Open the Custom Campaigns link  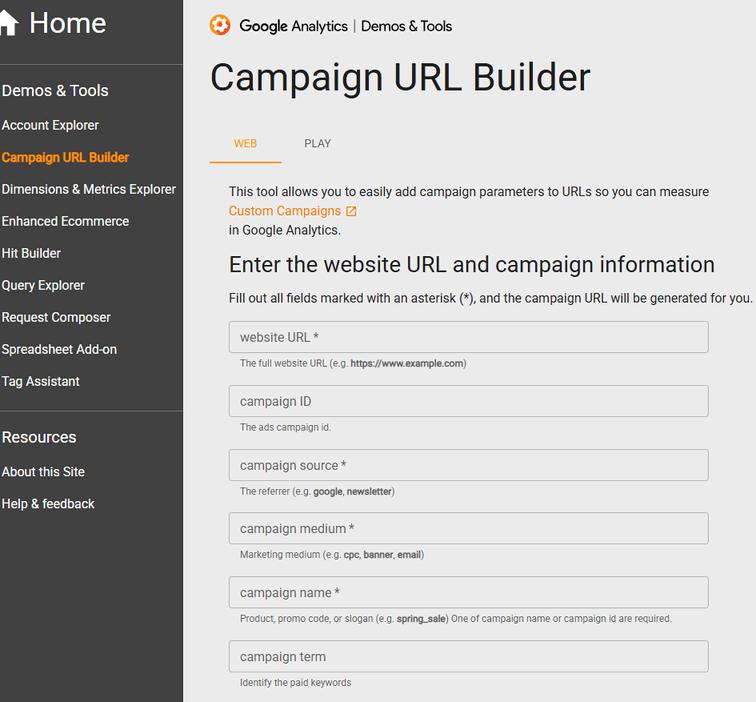point(285,211)
